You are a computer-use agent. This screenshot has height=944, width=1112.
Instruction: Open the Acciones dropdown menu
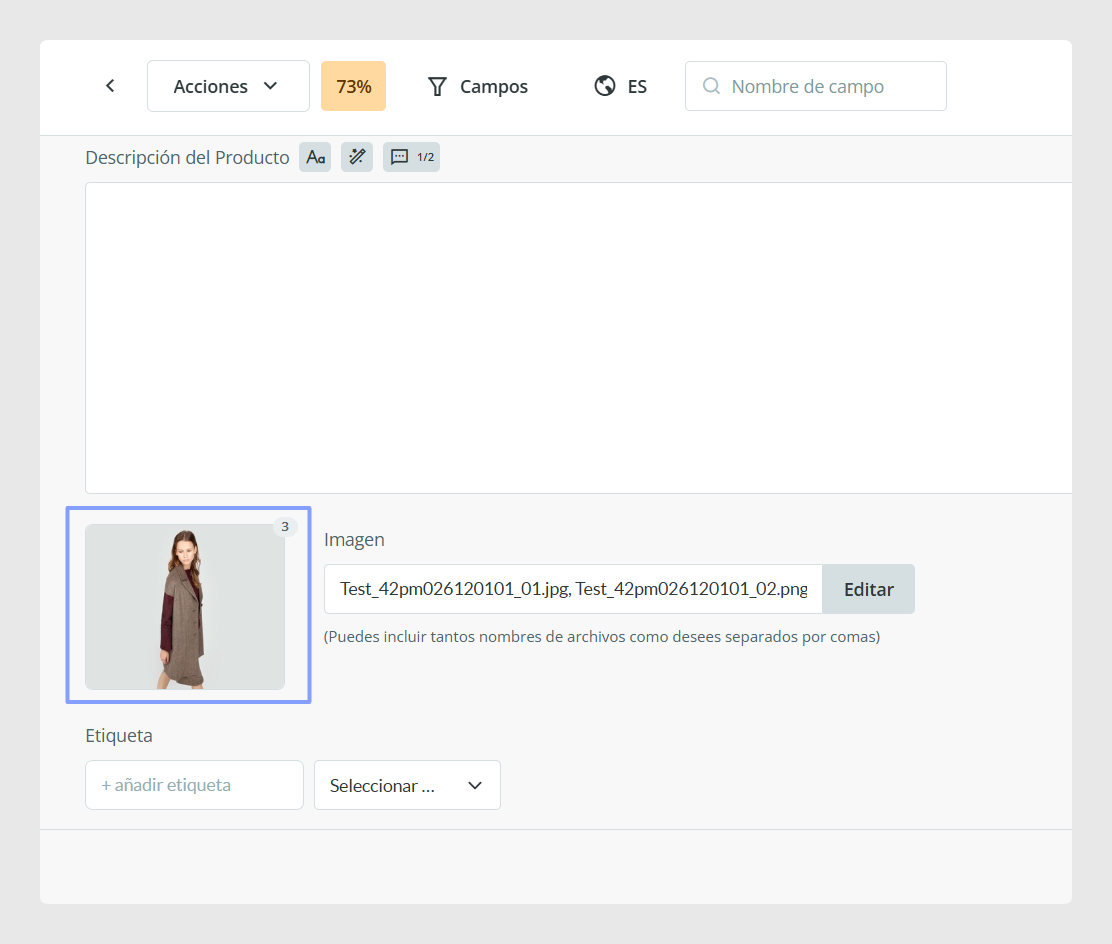tap(228, 86)
